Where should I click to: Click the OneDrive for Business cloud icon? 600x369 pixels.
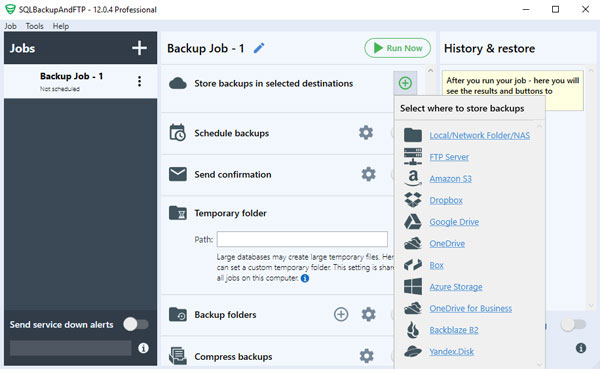coord(413,308)
